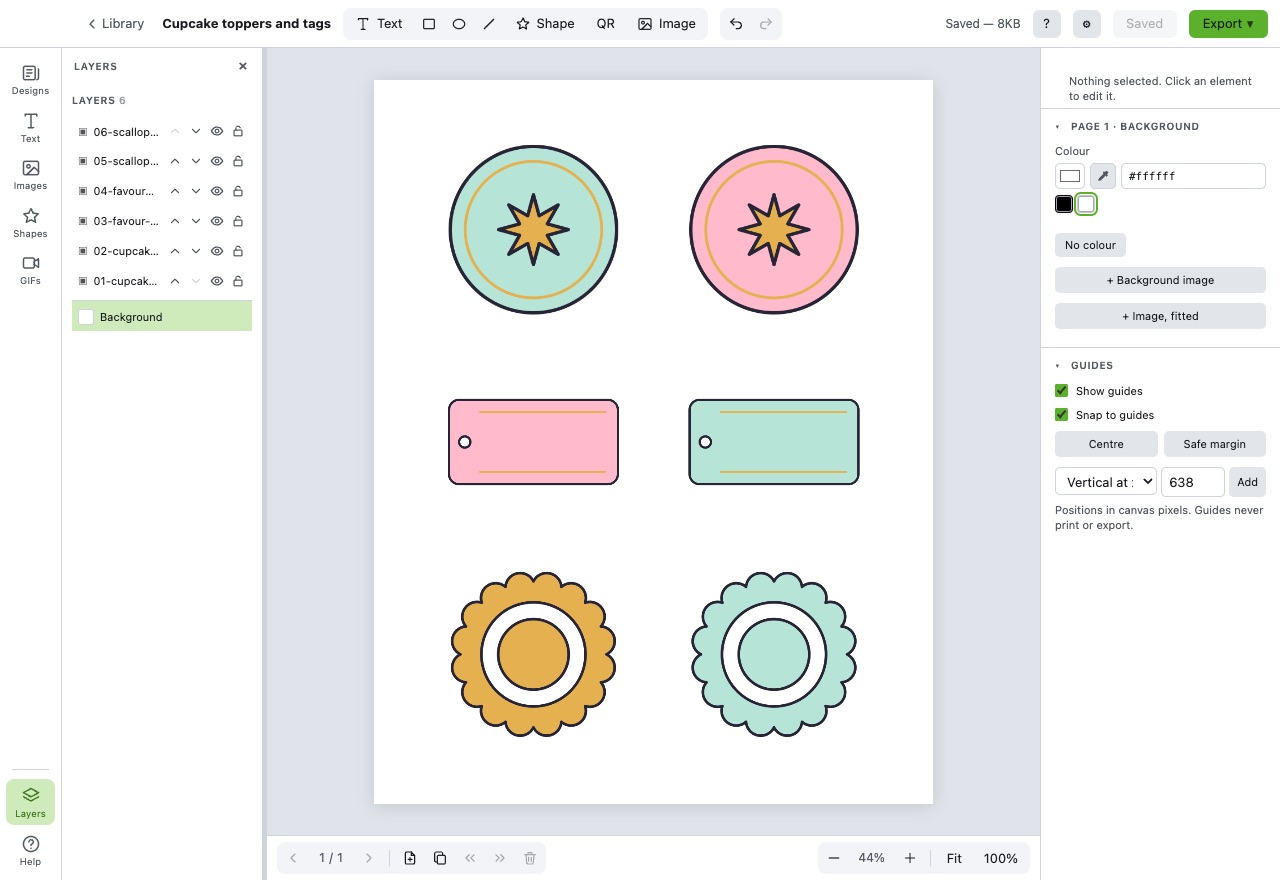Select the ellipse tool in toolbar
This screenshot has height=880, width=1280.
tap(459, 24)
